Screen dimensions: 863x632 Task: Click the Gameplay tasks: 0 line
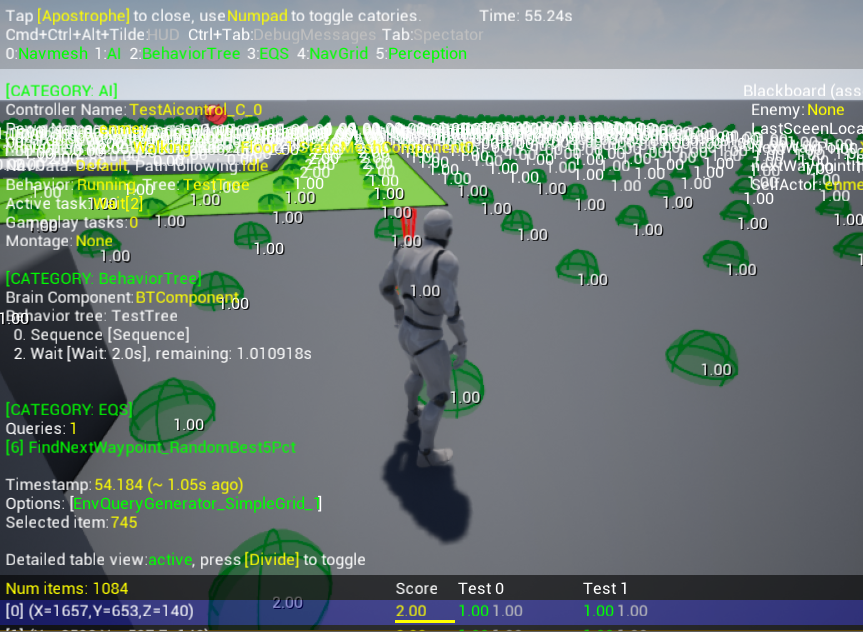pyautogui.click(x=72, y=222)
